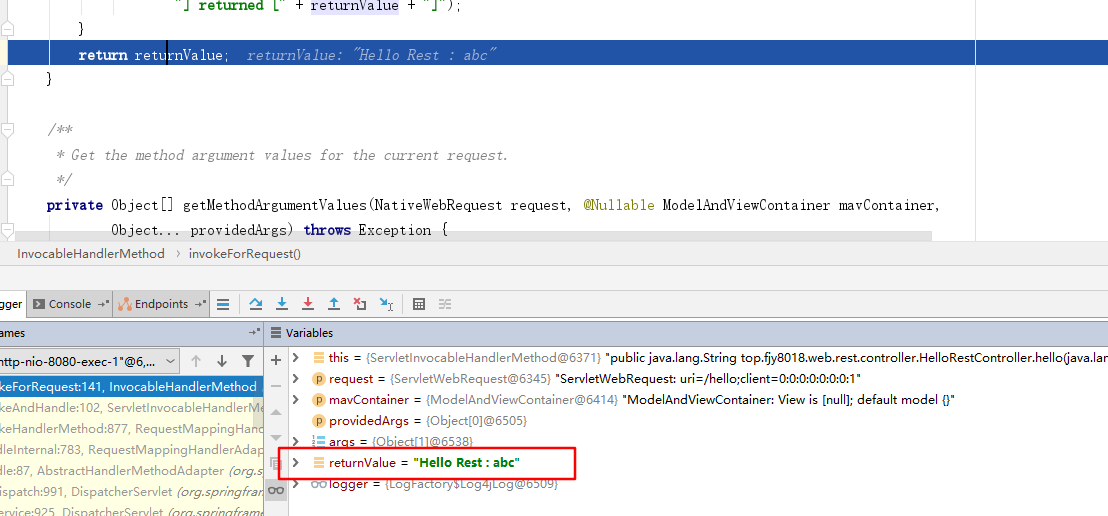Click the Step Into icon
Screen dimensions: 1108x516
click(282, 304)
